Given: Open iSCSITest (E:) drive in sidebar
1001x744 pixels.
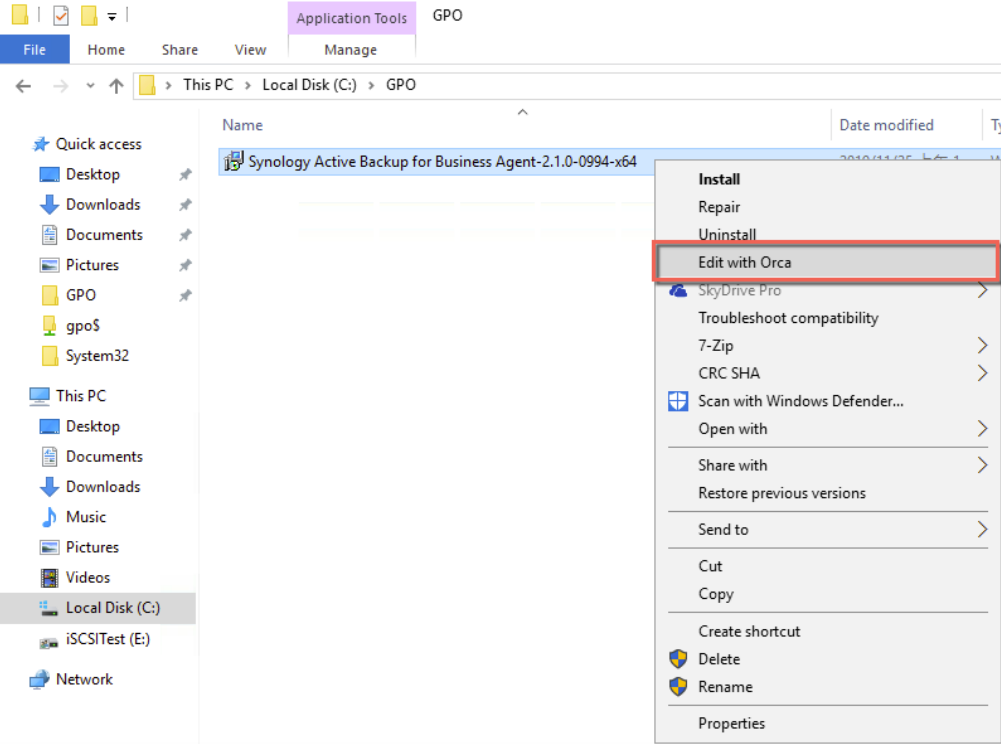Looking at the screenshot, I should point(107,638).
